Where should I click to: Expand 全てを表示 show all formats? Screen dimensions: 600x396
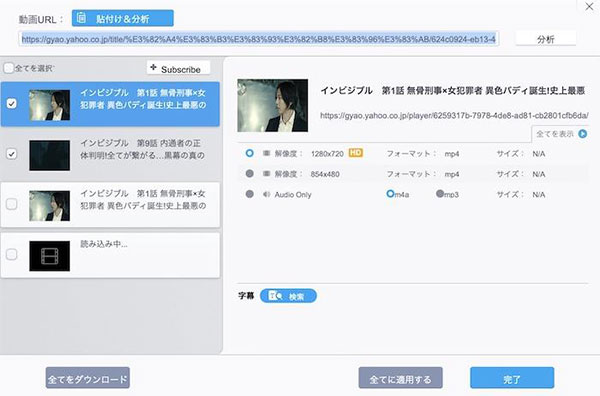[x=561, y=134]
